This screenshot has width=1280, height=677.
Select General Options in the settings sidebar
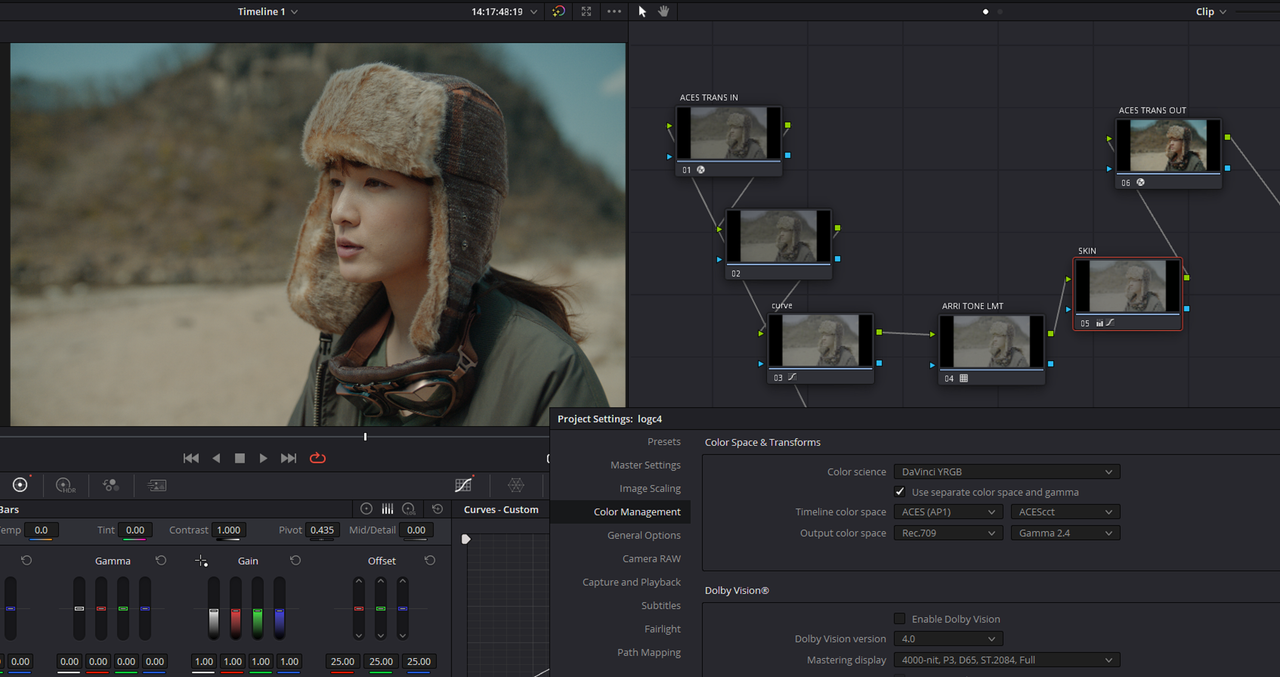(x=644, y=535)
